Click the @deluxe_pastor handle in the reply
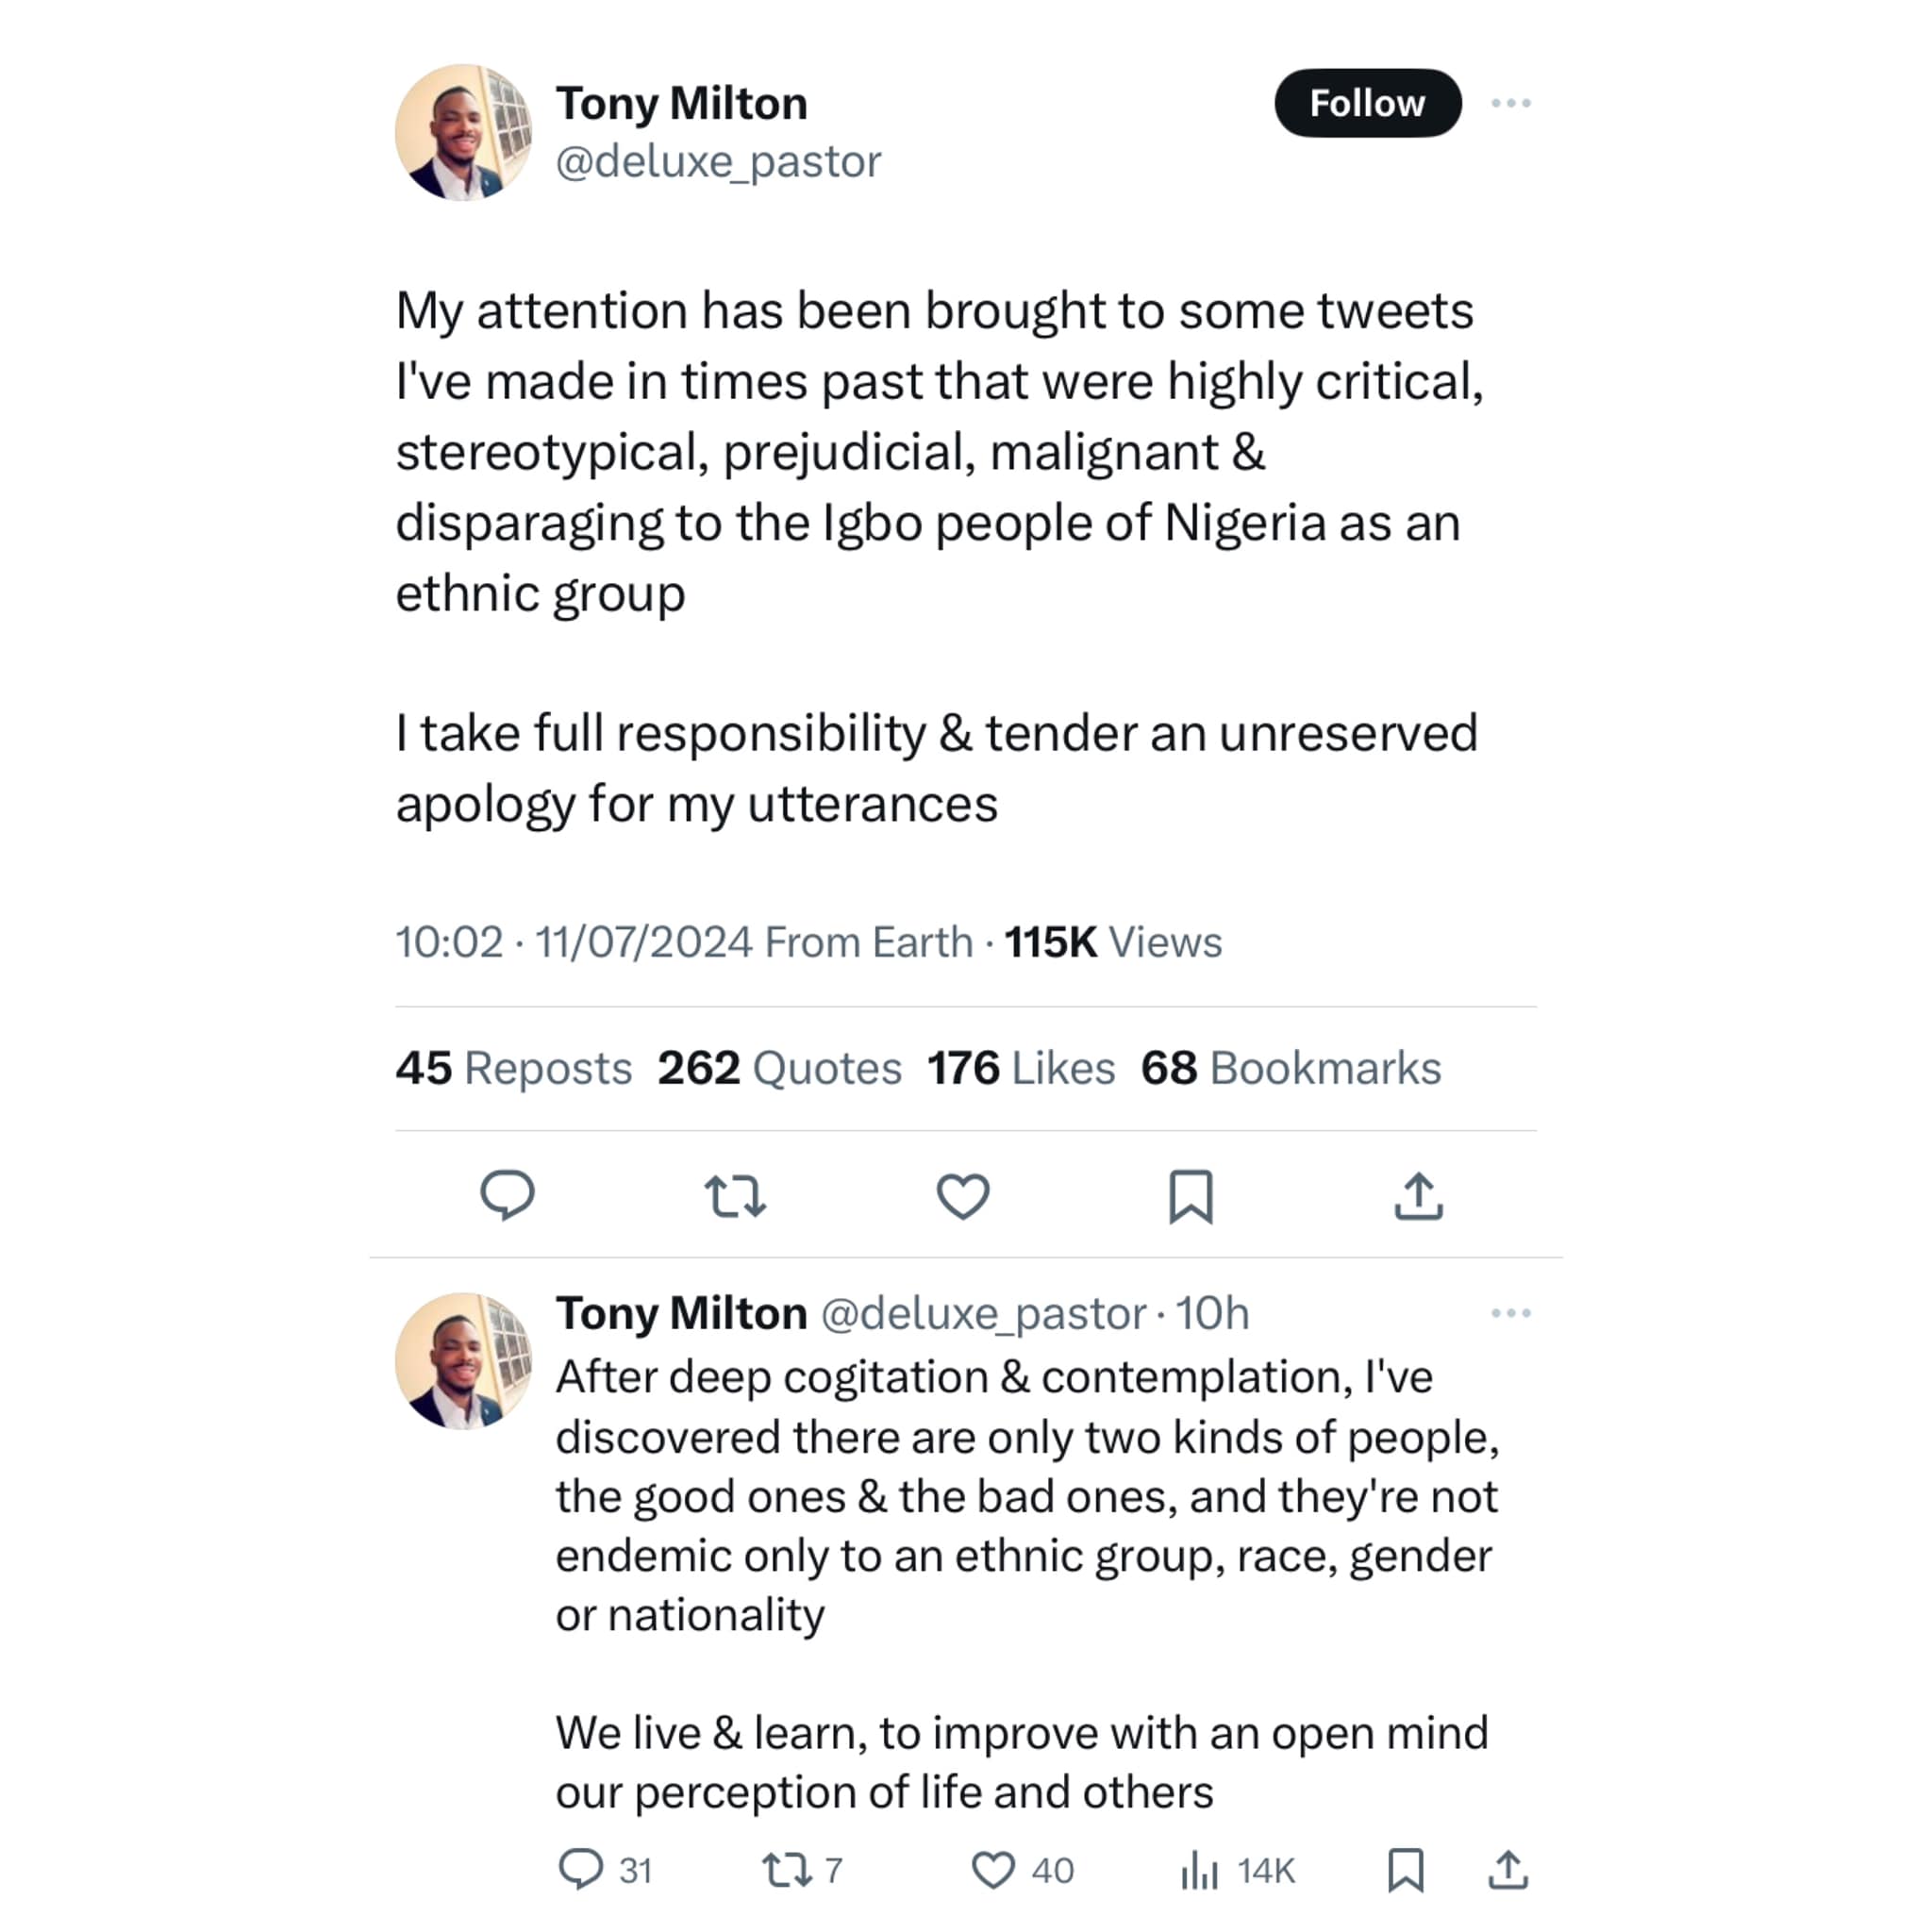Image resolution: width=1932 pixels, height=1932 pixels. click(983, 1314)
